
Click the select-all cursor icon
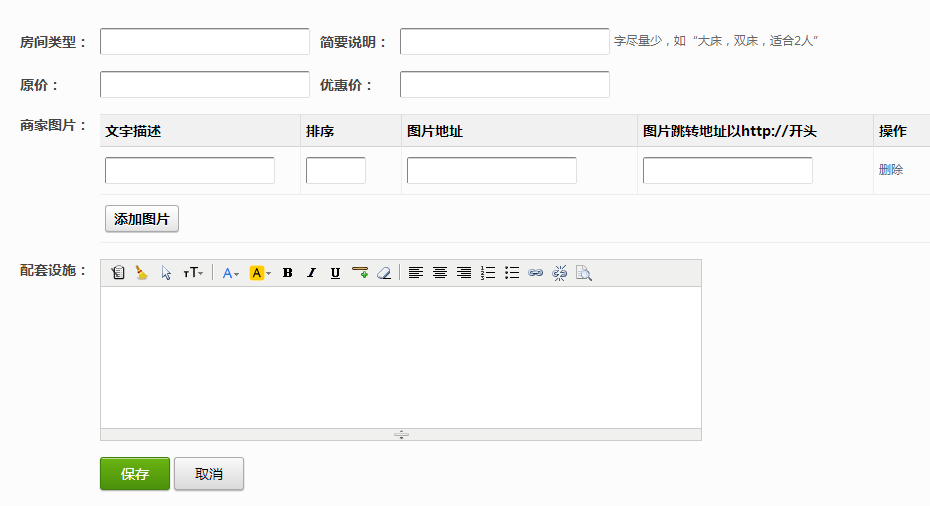point(166,273)
